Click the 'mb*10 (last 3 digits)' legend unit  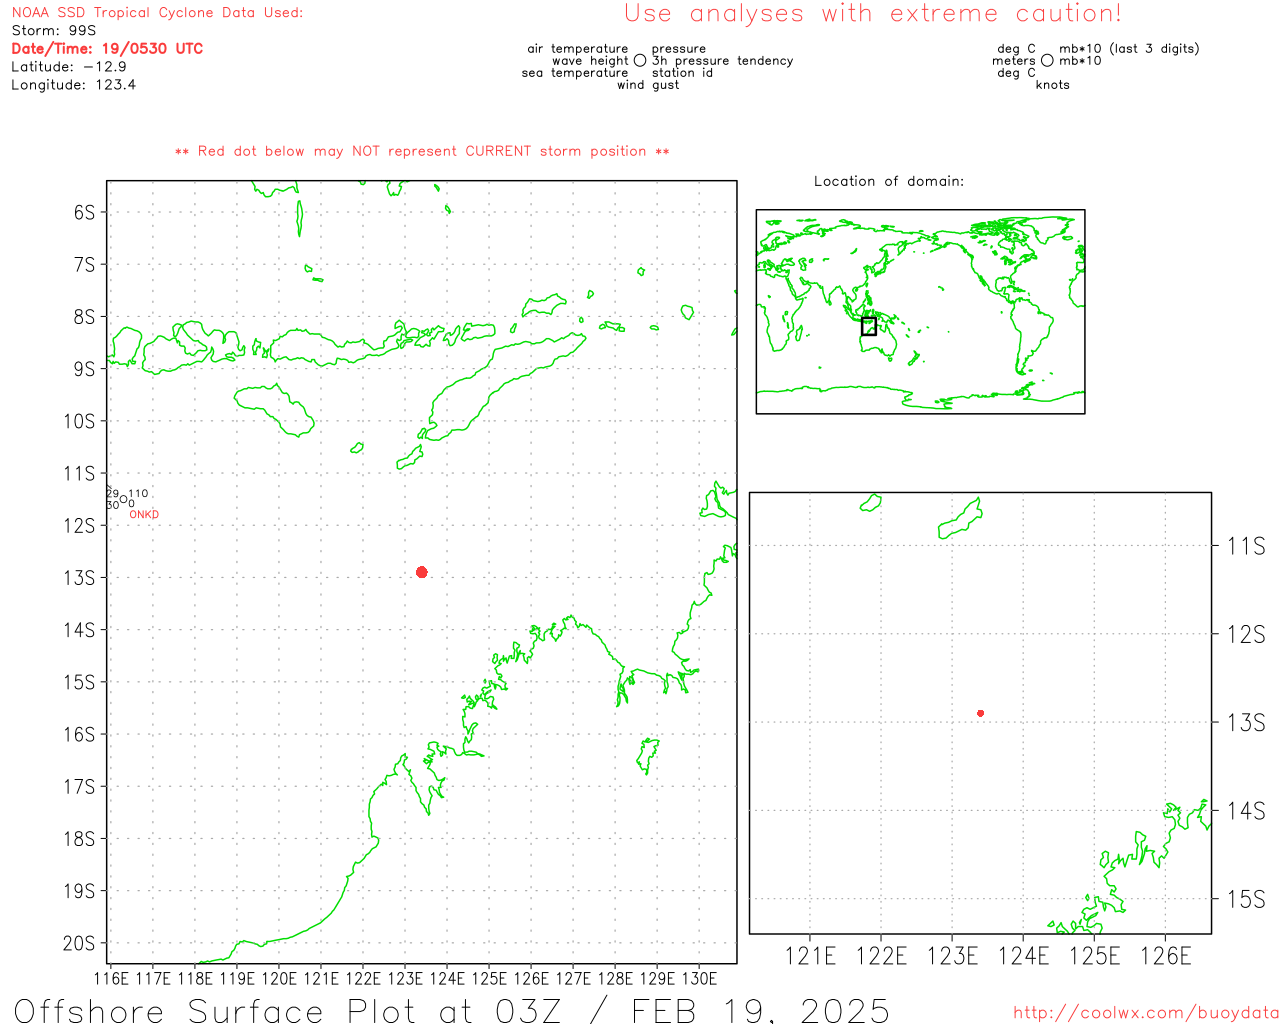(1129, 49)
